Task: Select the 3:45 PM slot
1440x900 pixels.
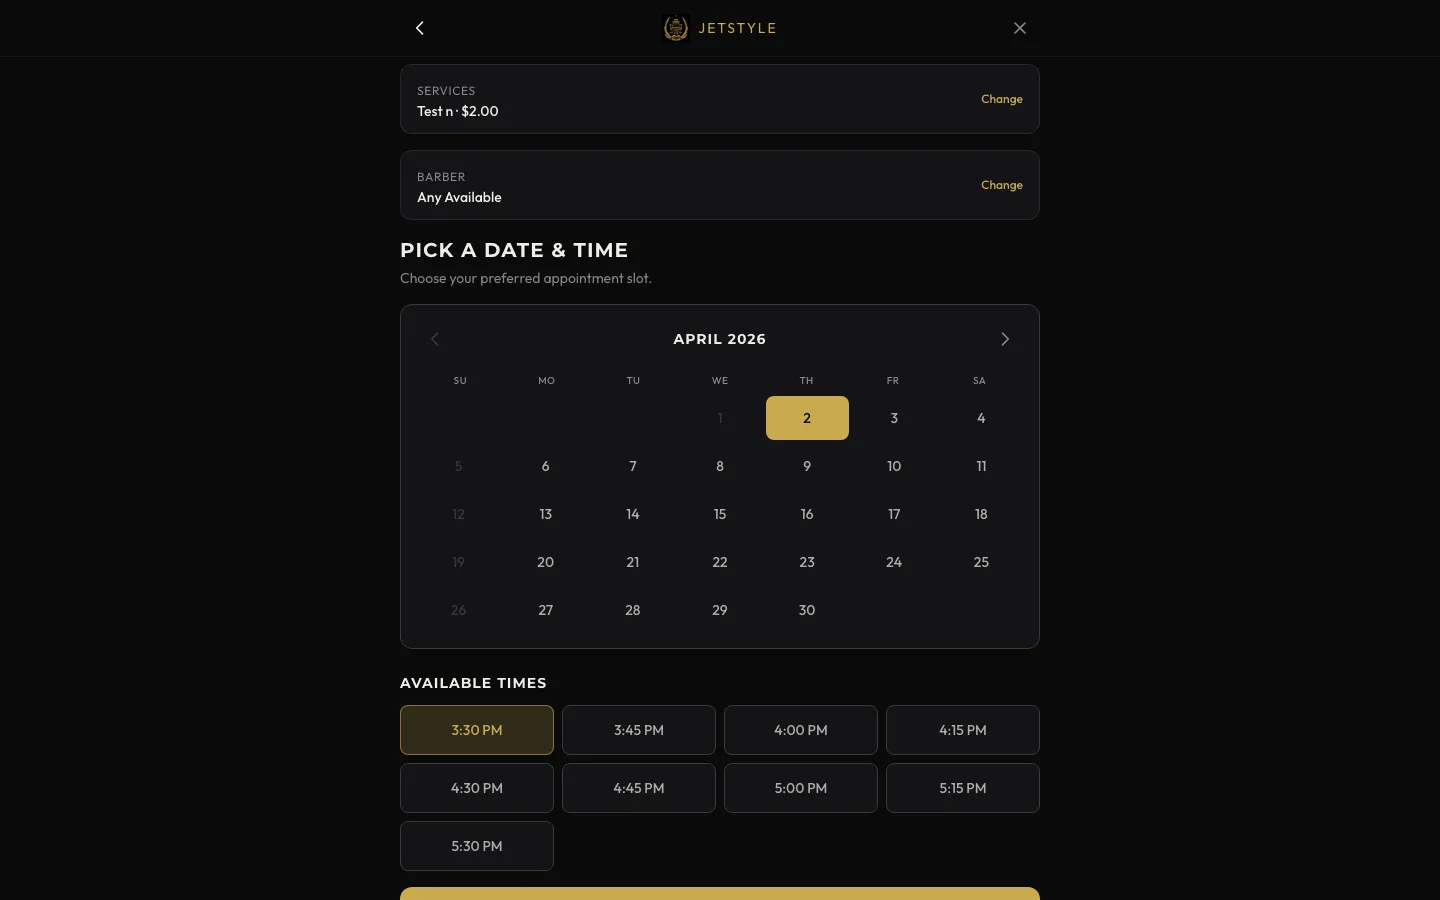Action: click(x=639, y=730)
